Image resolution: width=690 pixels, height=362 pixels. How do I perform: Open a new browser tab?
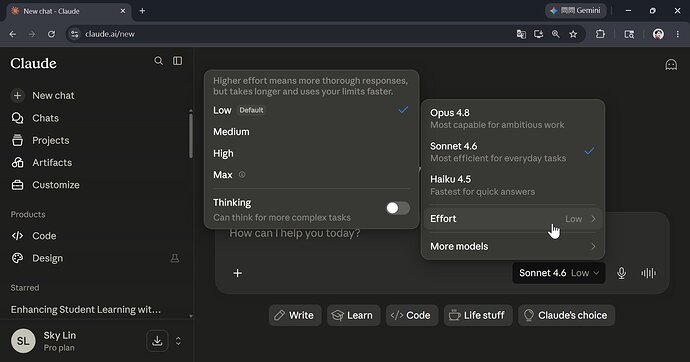point(142,11)
